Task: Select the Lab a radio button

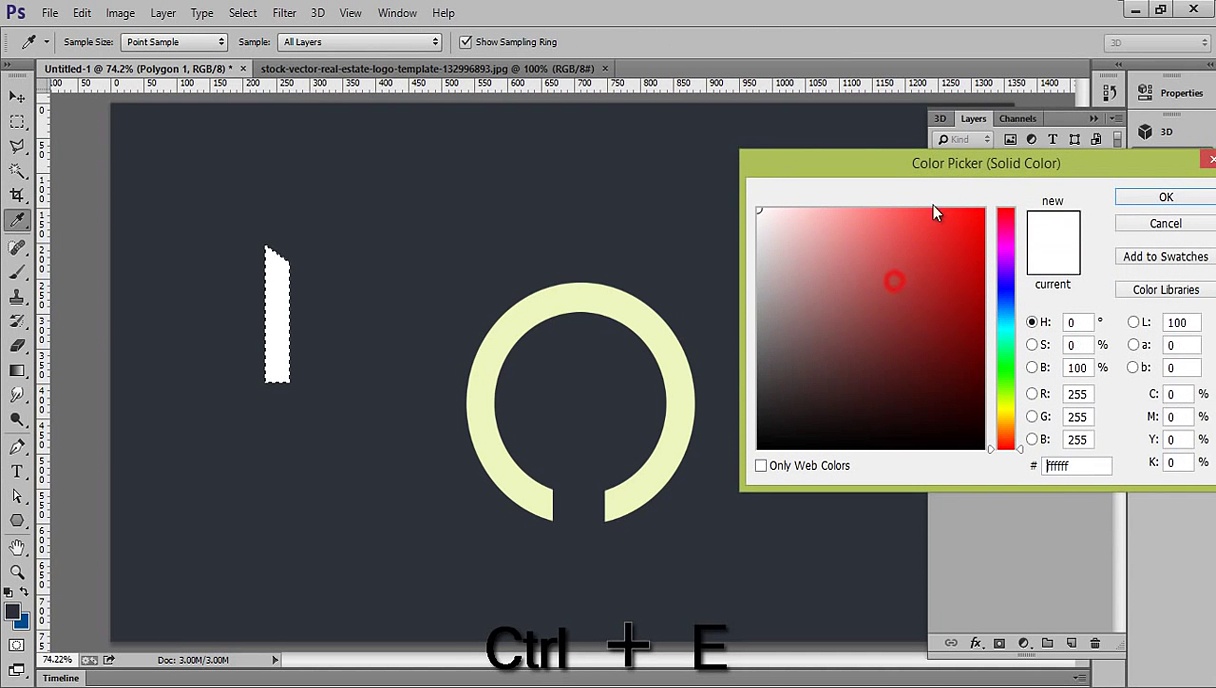Action: pyautogui.click(x=1134, y=345)
